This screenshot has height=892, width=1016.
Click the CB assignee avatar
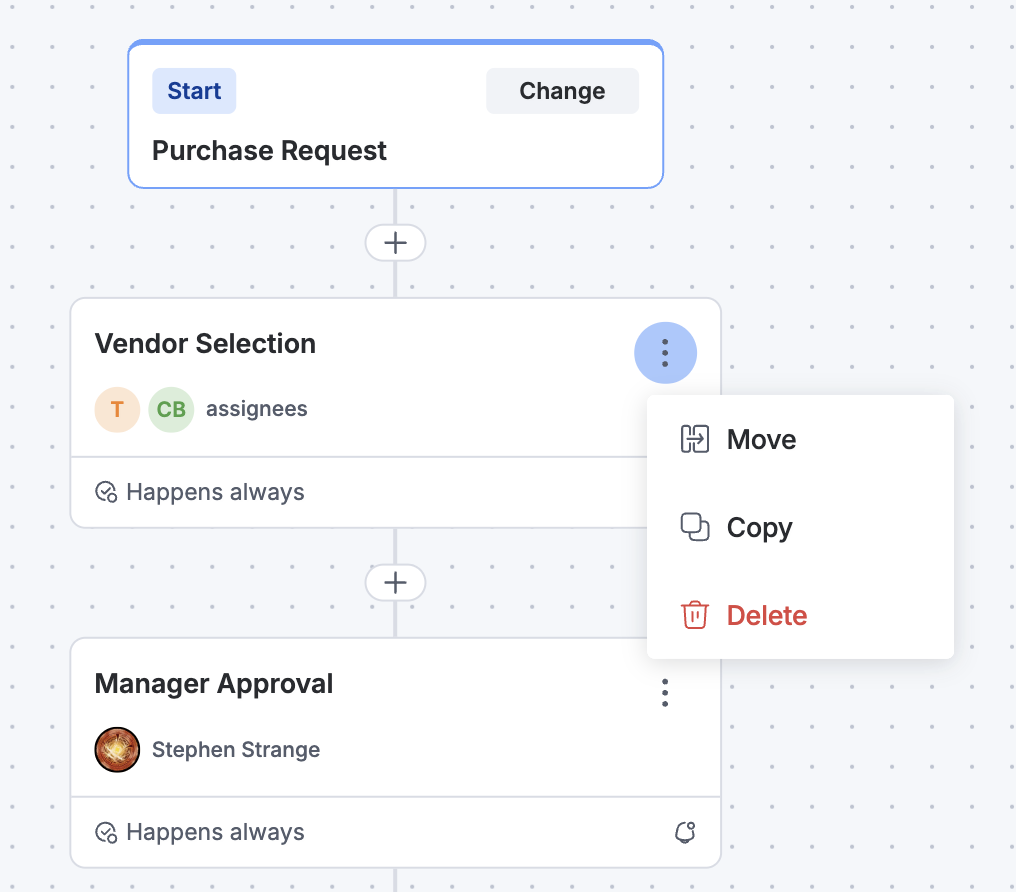(x=171, y=409)
